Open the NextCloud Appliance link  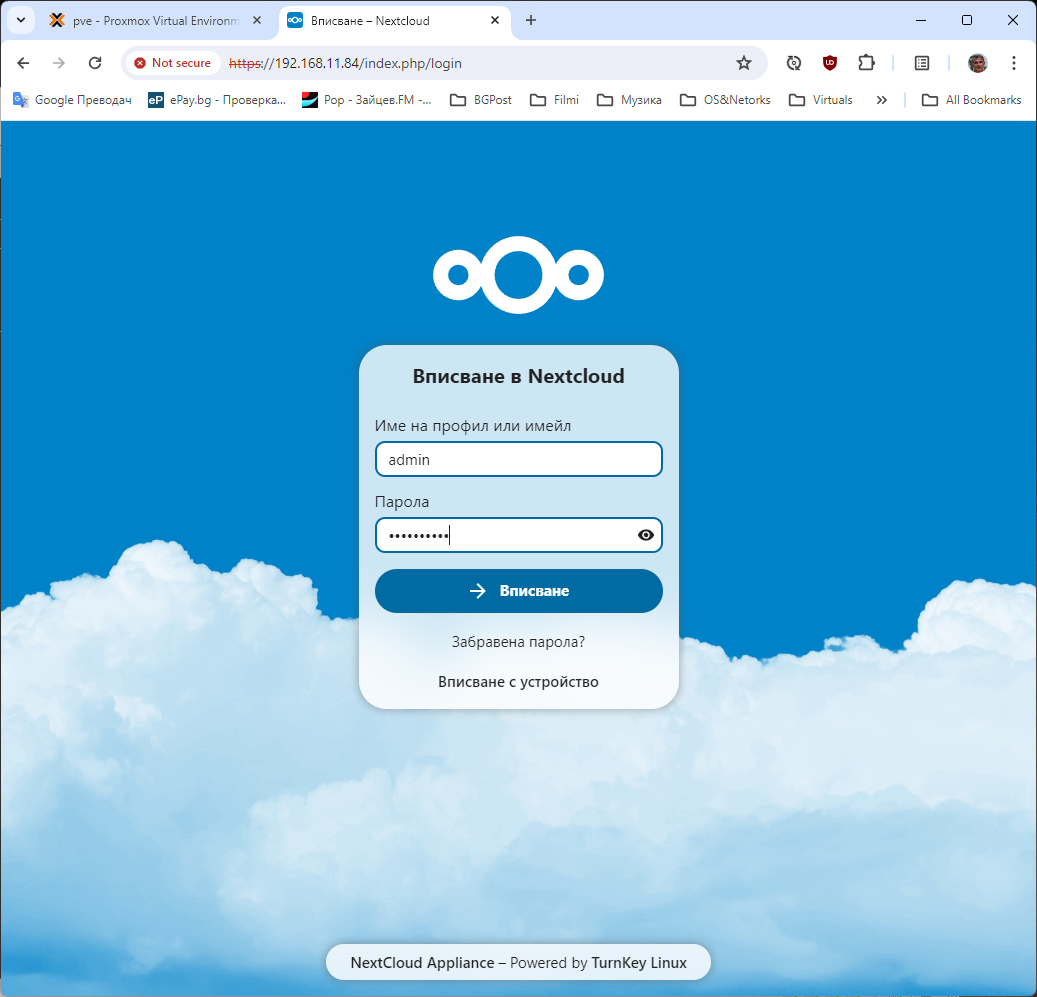click(422, 963)
